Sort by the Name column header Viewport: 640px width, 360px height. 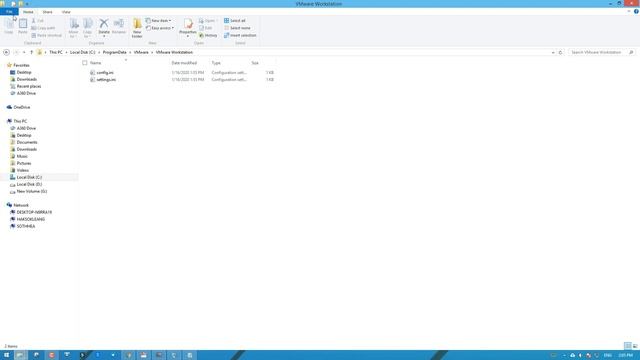(x=96, y=63)
